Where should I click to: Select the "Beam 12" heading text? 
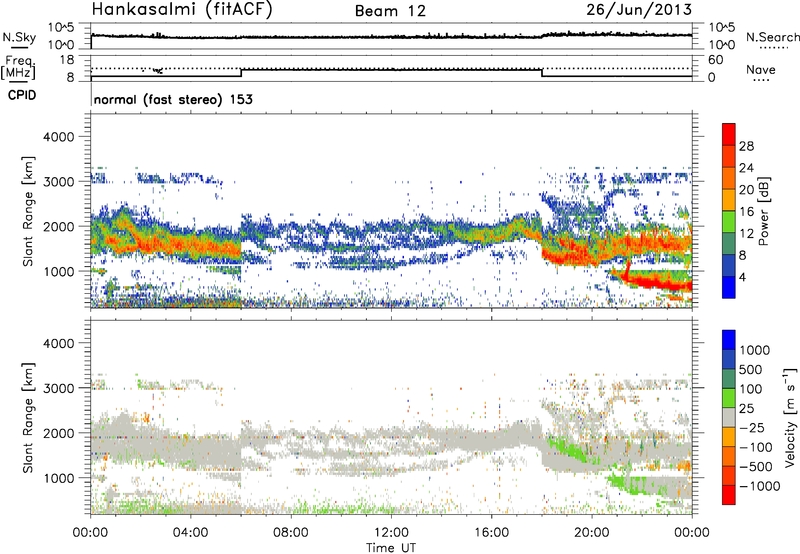390,11
